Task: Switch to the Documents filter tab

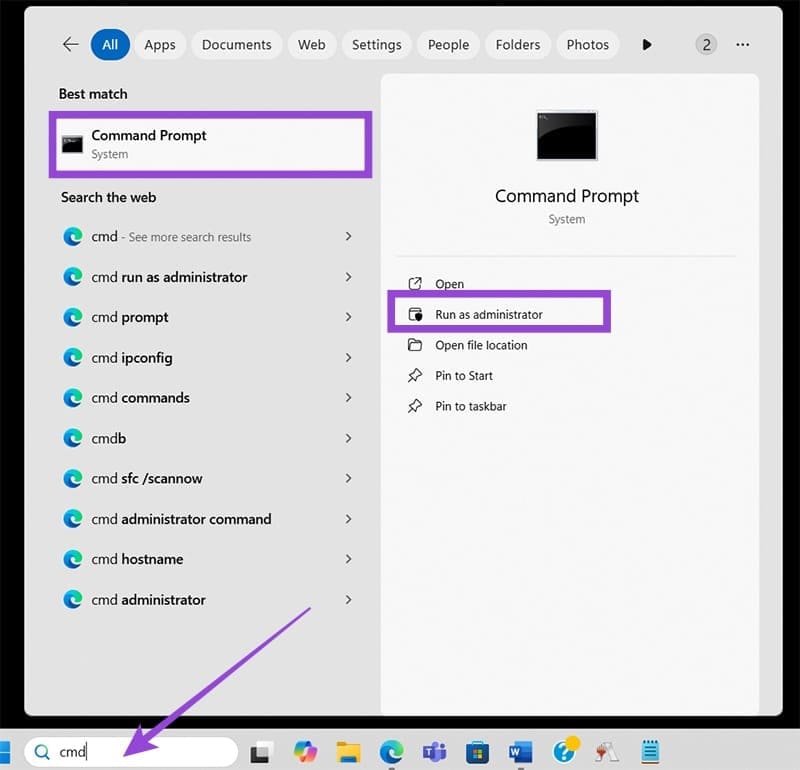Action: [x=236, y=45]
